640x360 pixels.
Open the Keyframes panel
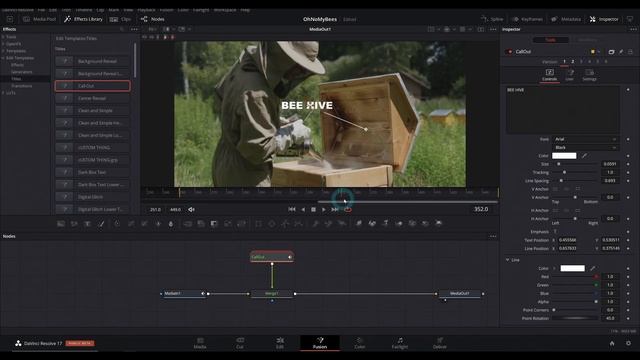527,19
